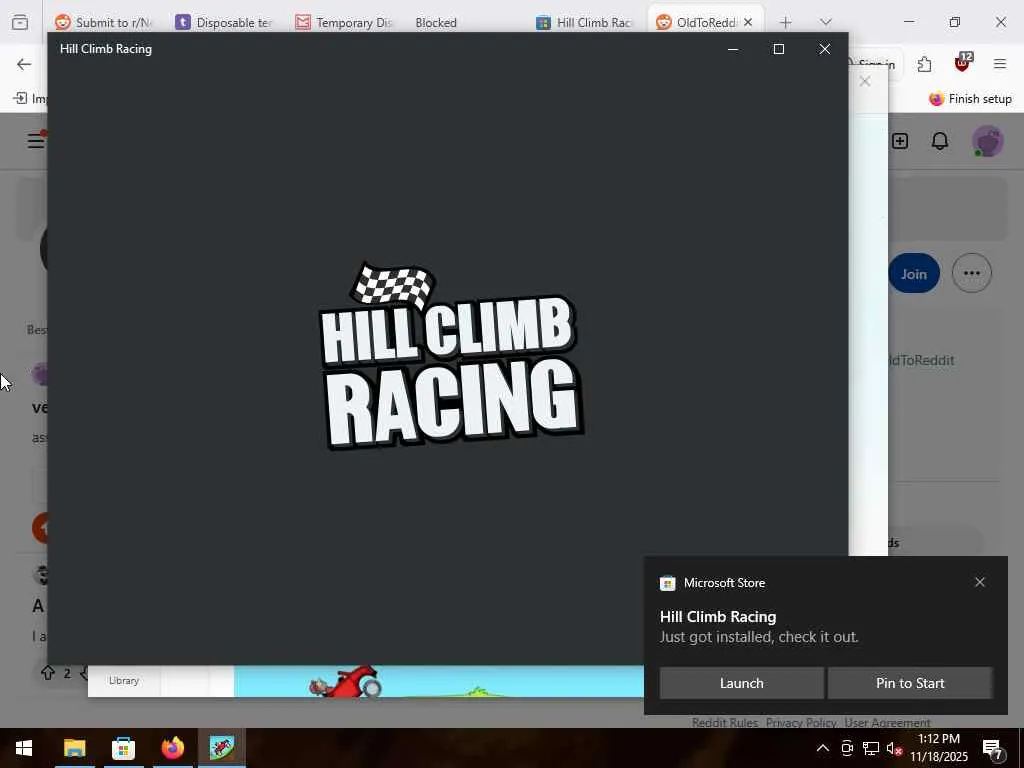
Task: Maximize the Hill Climb Racing window
Action: pos(778,49)
